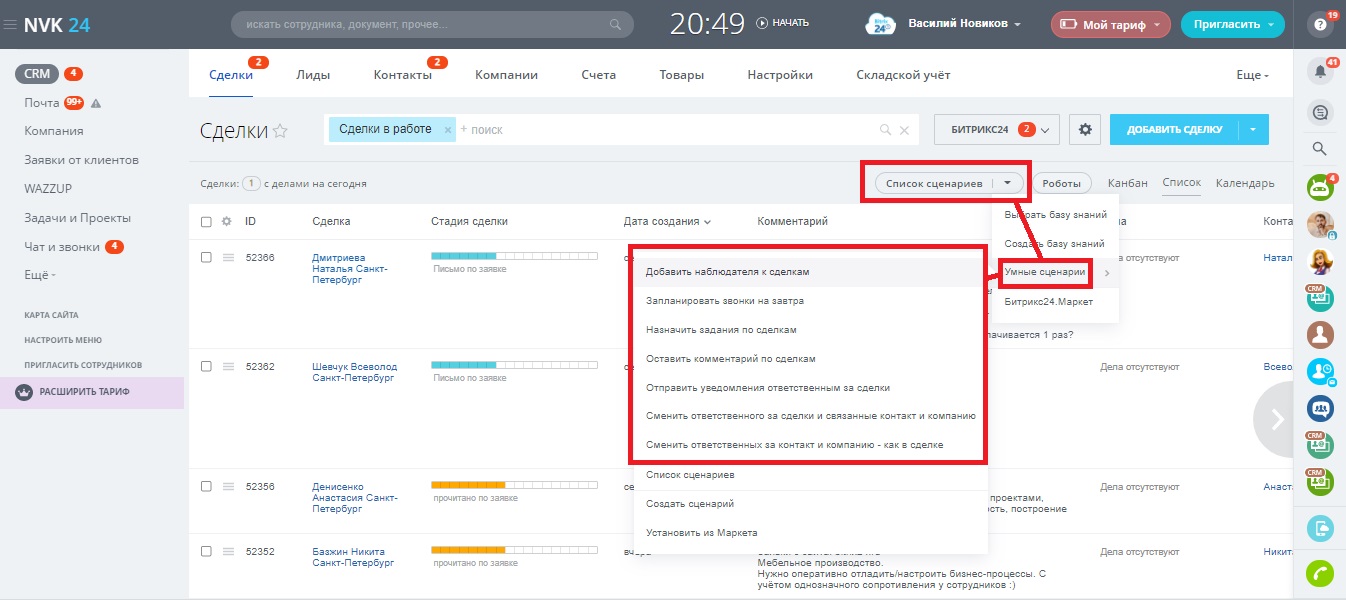Click the ДОБАВИТЬ СДЕЛКУ button
The image size is (1346, 600).
click(x=1174, y=129)
